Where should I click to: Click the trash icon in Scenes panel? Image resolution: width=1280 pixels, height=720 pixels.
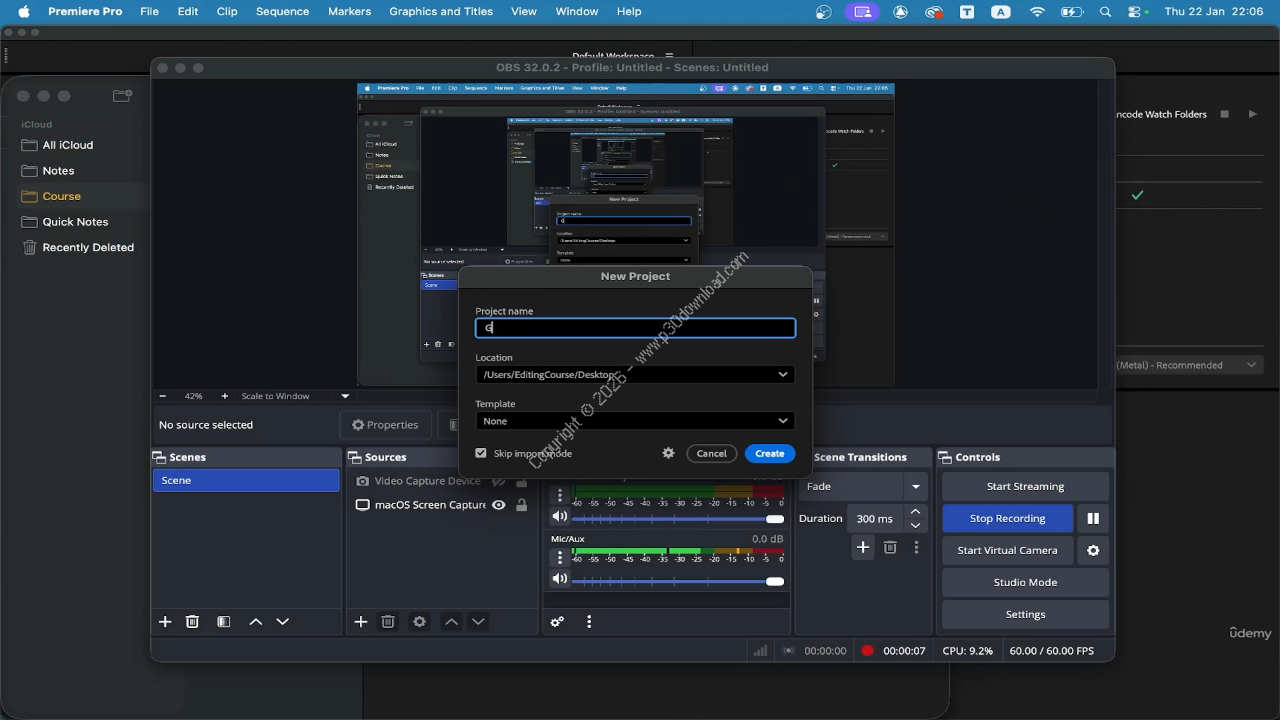click(193, 621)
